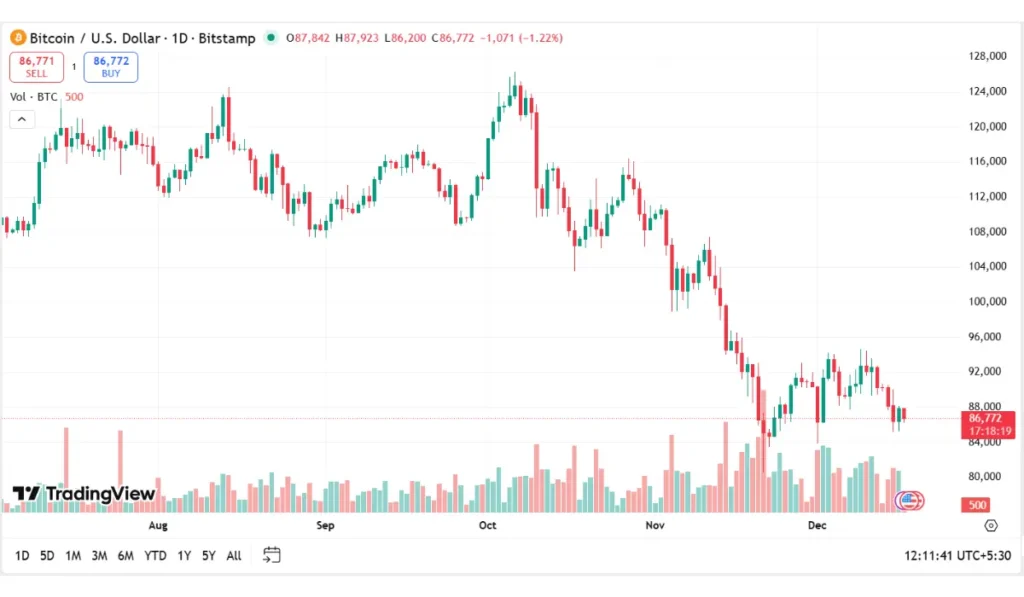1024x597 pixels.
Task: Click the 86,771 SELL button
Action: coord(36,65)
